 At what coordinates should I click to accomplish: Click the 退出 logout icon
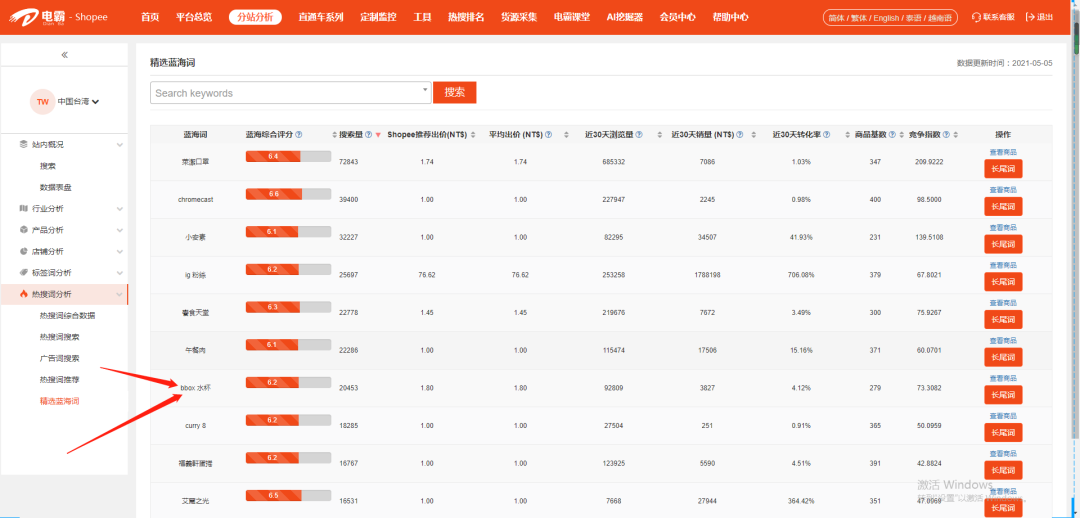tap(1027, 17)
